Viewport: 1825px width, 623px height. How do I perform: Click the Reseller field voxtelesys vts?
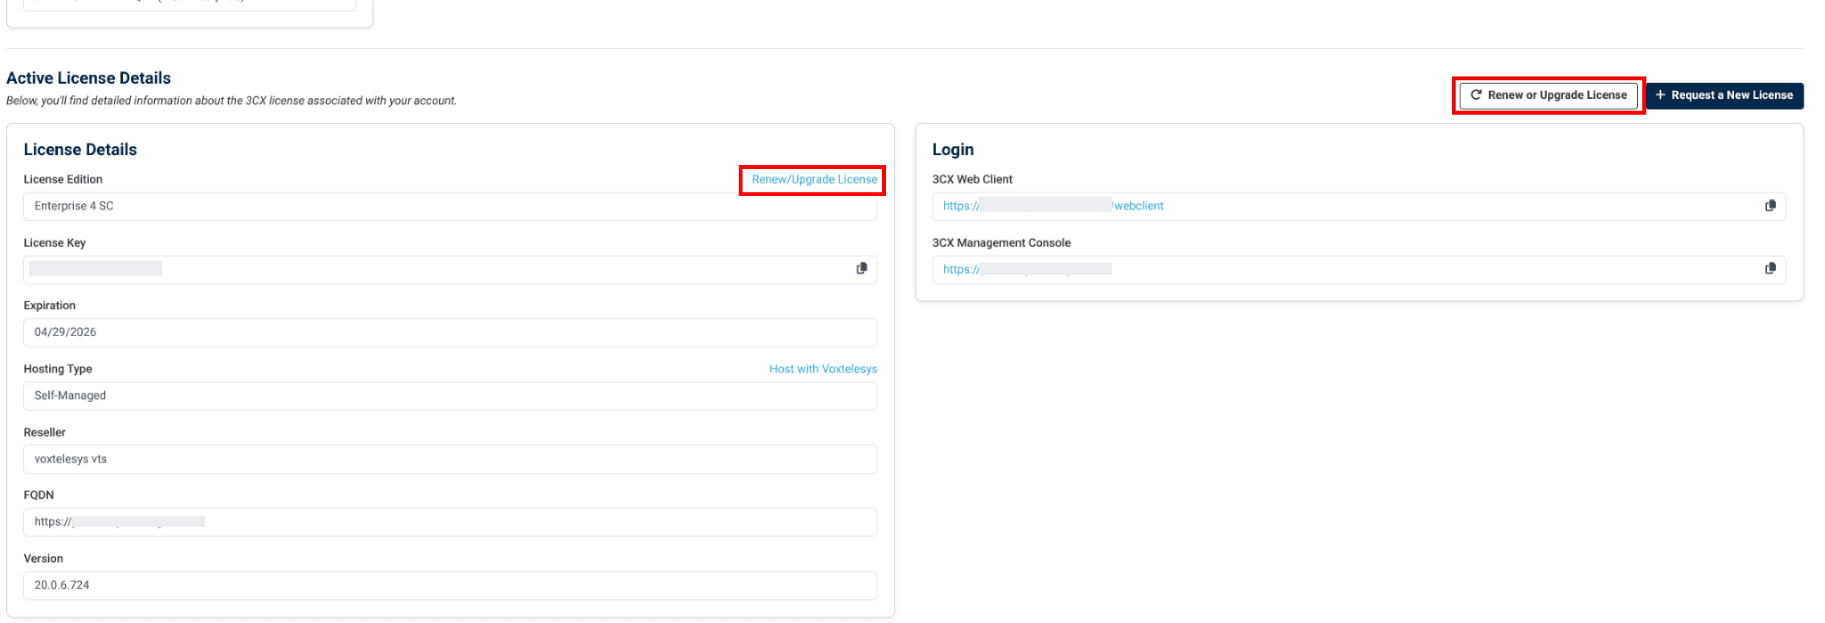[450, 459]
